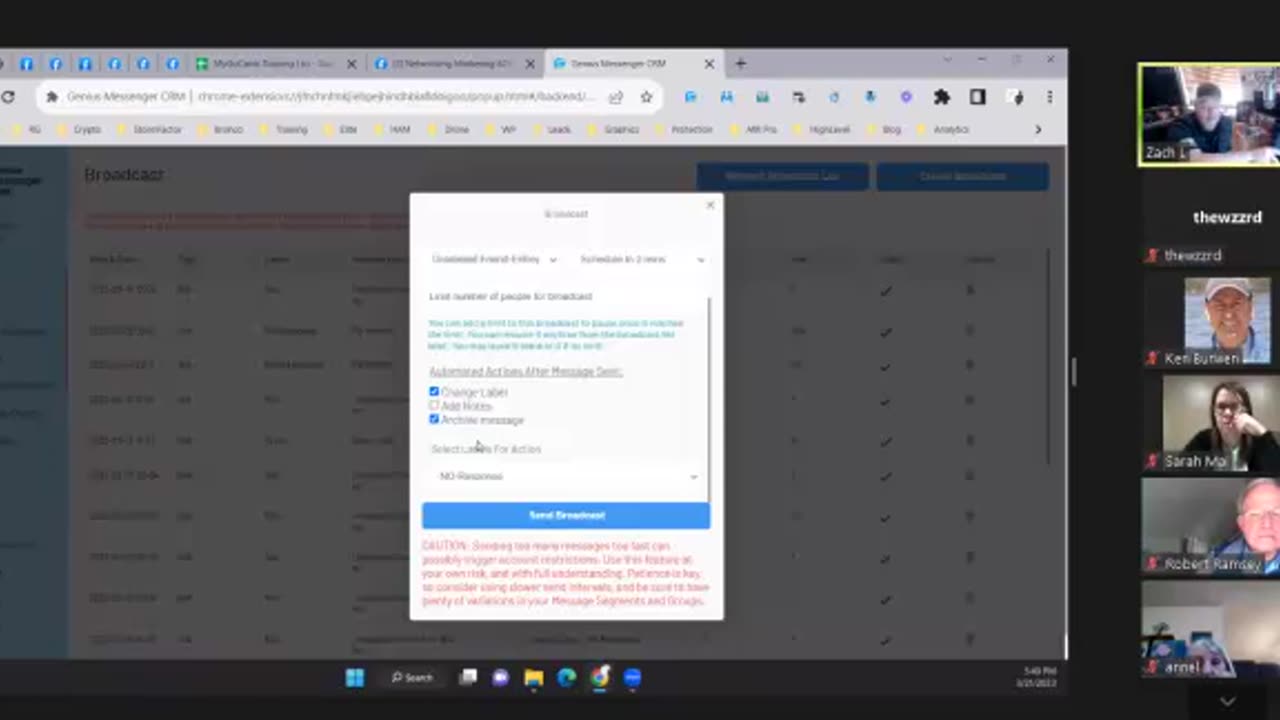
Task: Click the Send Broadcast button
Action: [566, 515]
